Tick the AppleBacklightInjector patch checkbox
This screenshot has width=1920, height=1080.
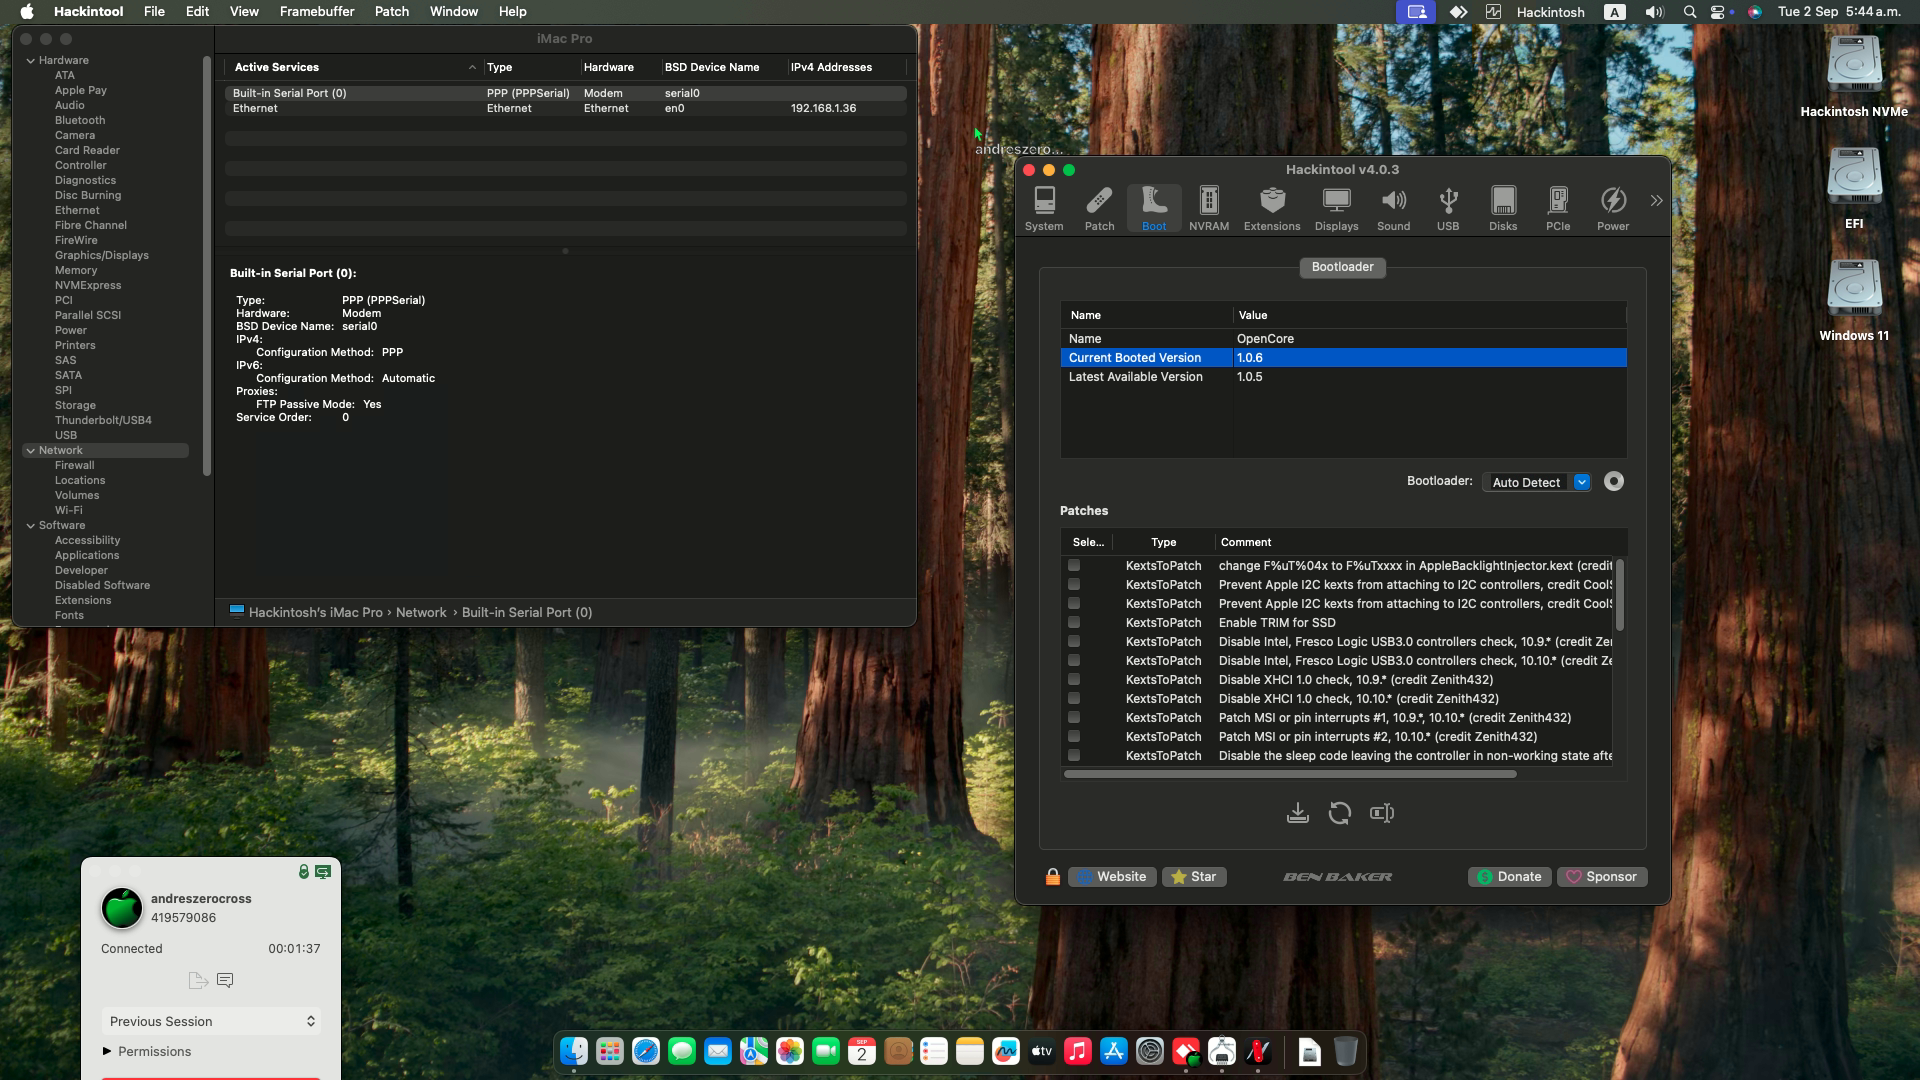click(1074, 565)
